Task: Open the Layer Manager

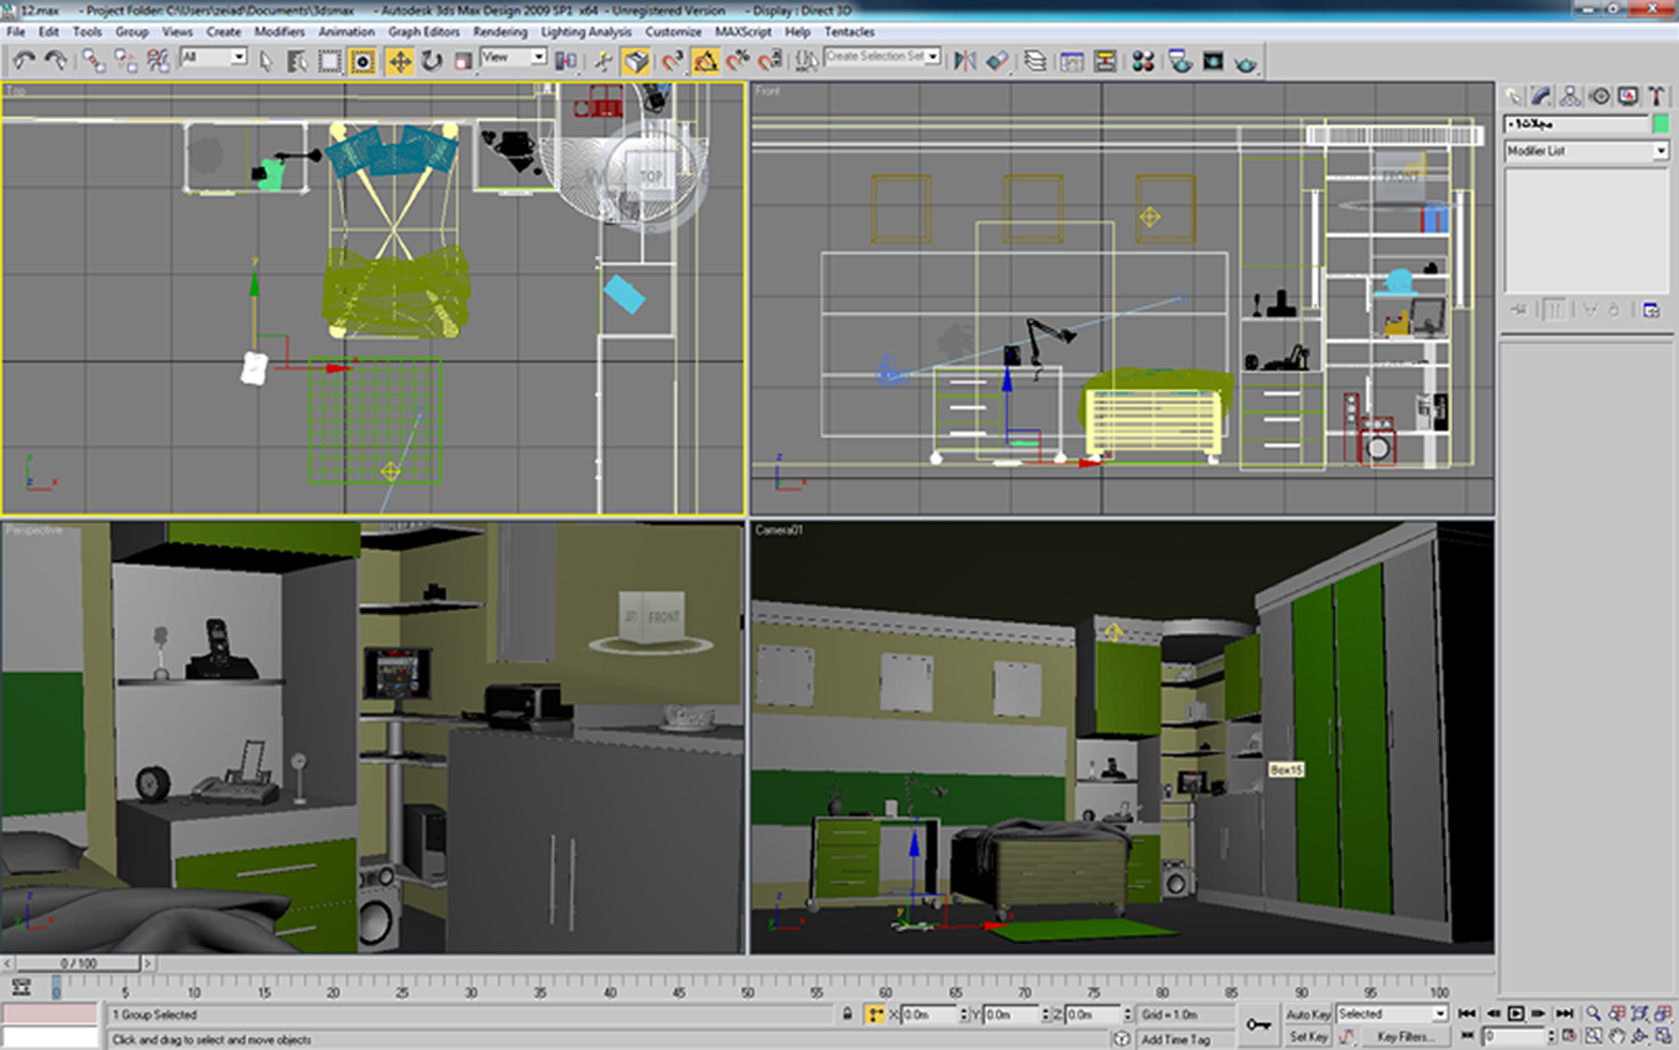Action: tap(1035, 61)
